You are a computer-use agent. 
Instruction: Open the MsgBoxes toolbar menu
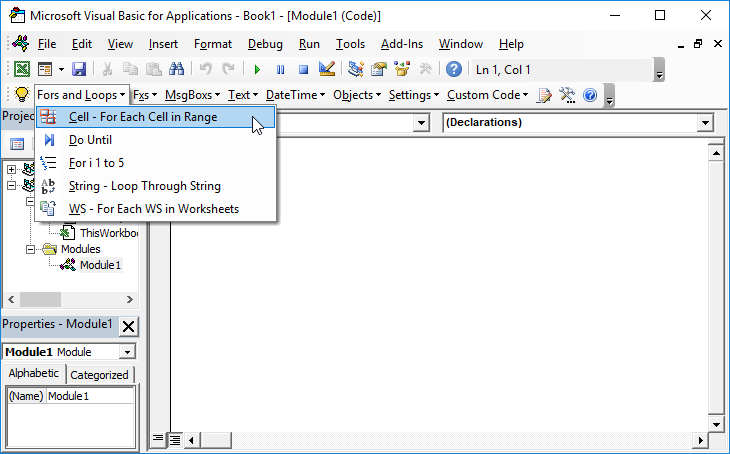click(x=192, y=95)
